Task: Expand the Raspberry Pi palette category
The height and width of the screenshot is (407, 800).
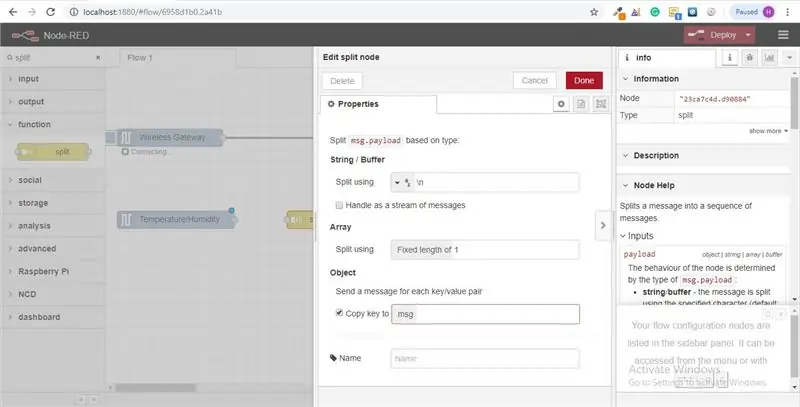Action: coord(52,271)
